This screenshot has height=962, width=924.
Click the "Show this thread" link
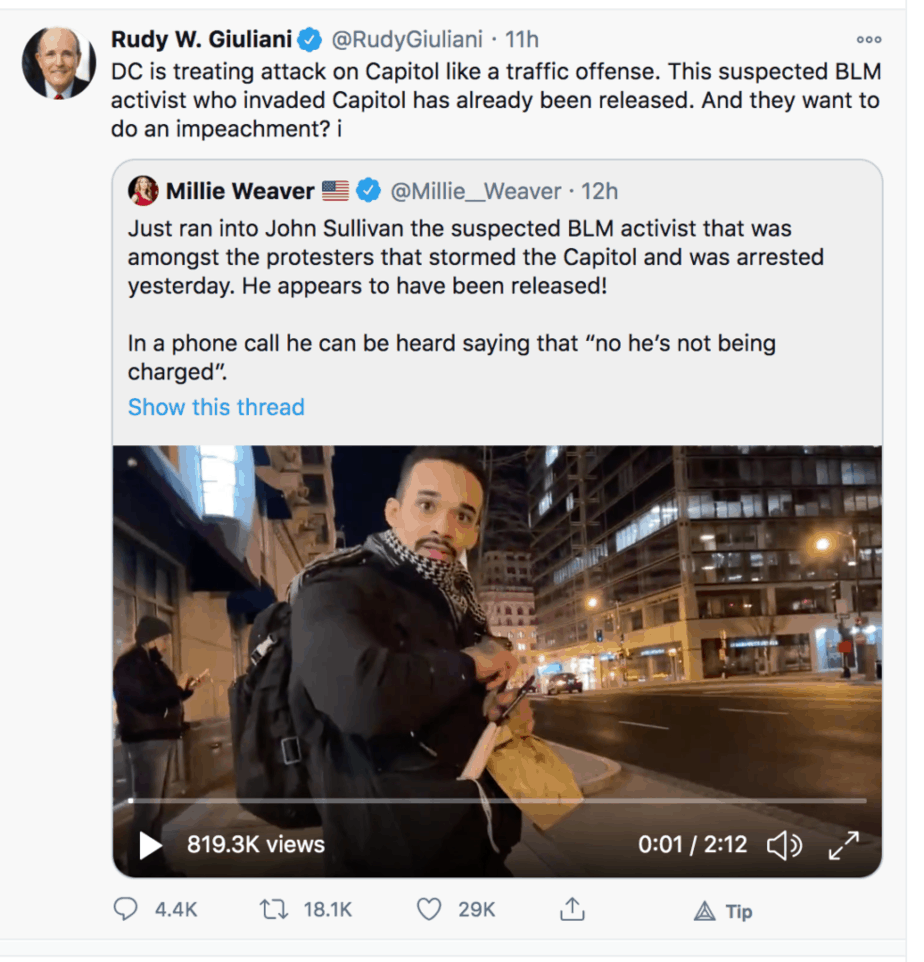point(216,407)
